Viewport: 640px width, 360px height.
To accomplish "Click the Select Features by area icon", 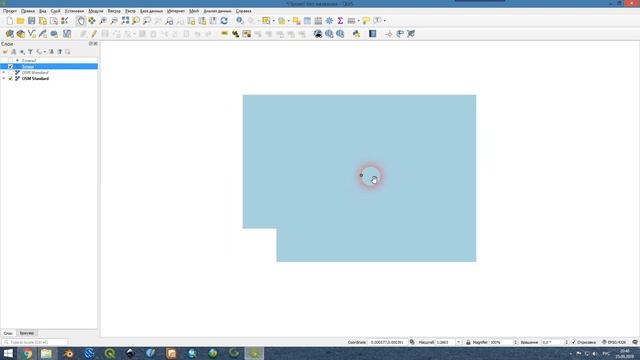I will pos(266,20).
